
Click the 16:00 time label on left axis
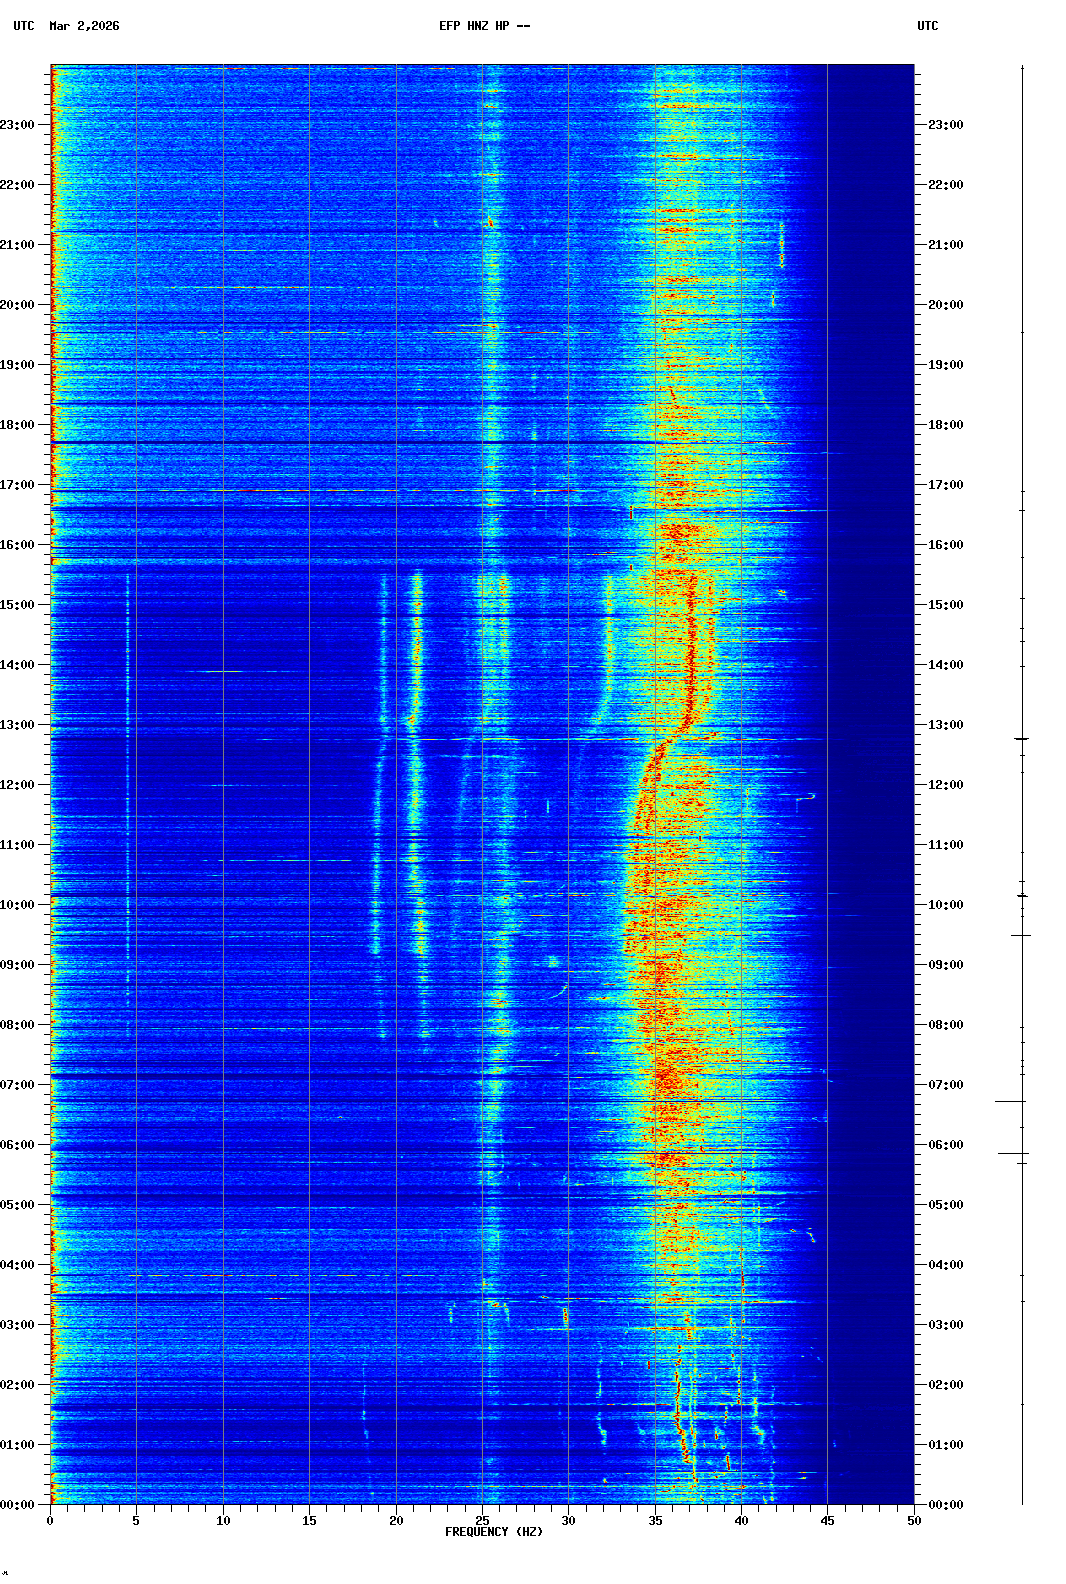pyautogui.click(x=18, y=545)
